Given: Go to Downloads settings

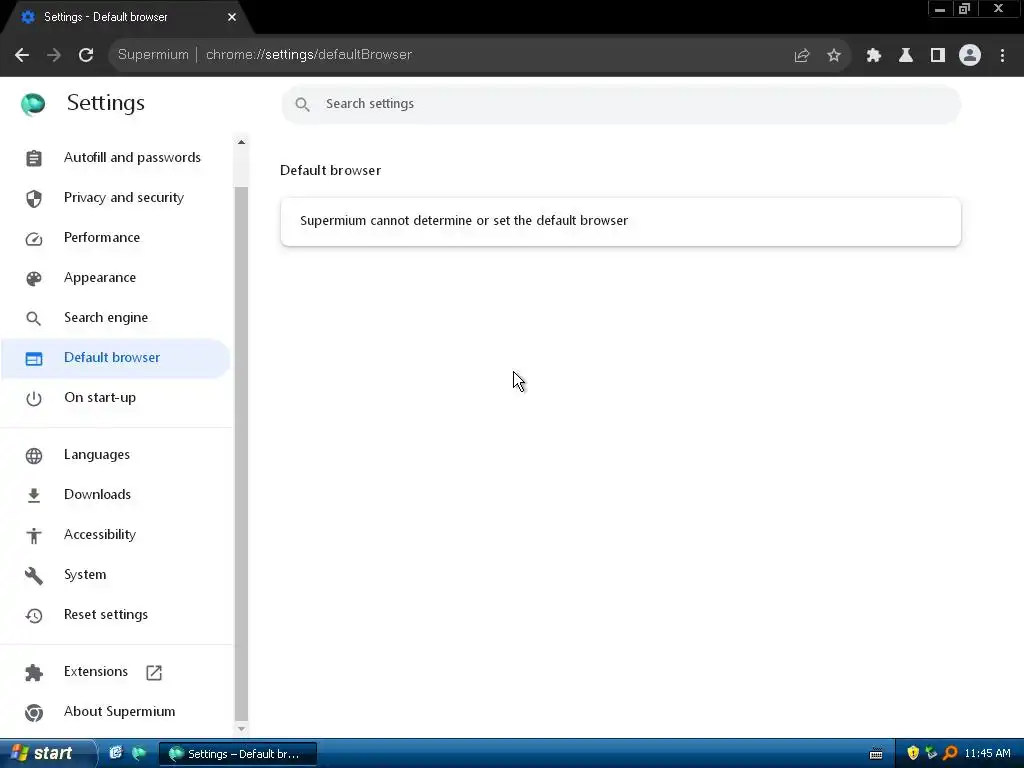Looking at the screenshot, I should (x=116, y=494).
